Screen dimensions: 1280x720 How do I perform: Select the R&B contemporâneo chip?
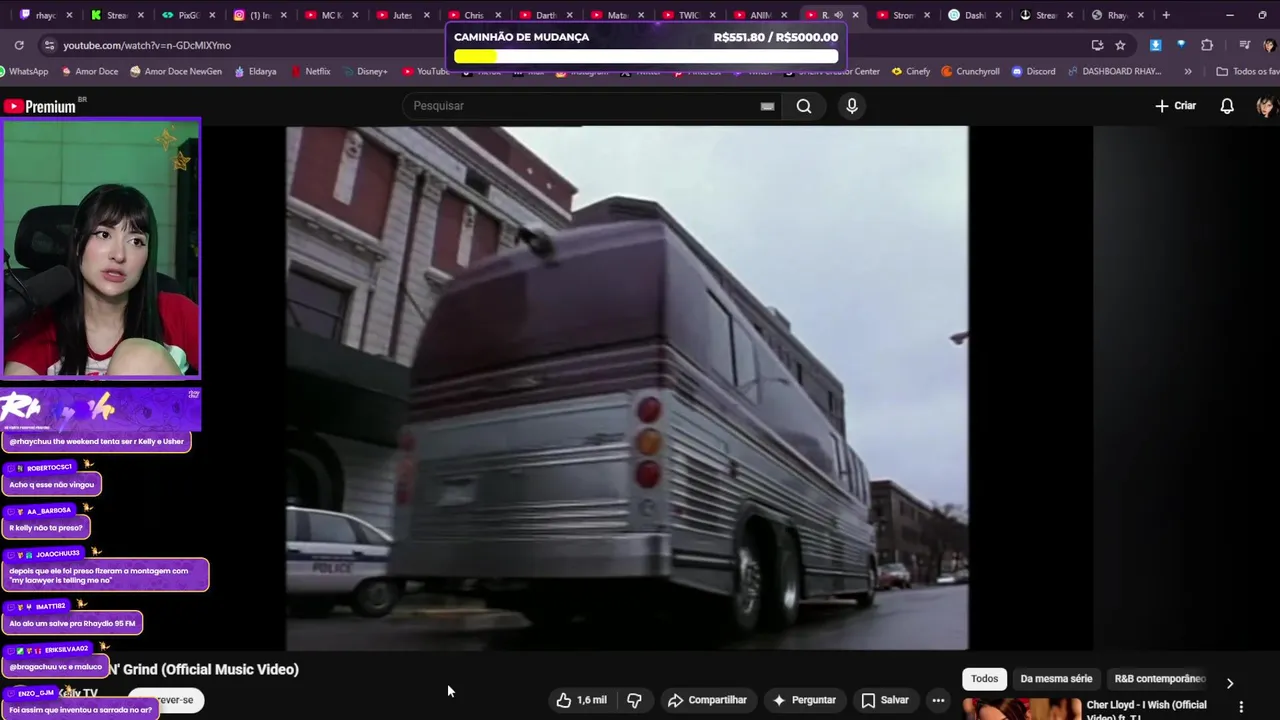(x=1160, y=679)
